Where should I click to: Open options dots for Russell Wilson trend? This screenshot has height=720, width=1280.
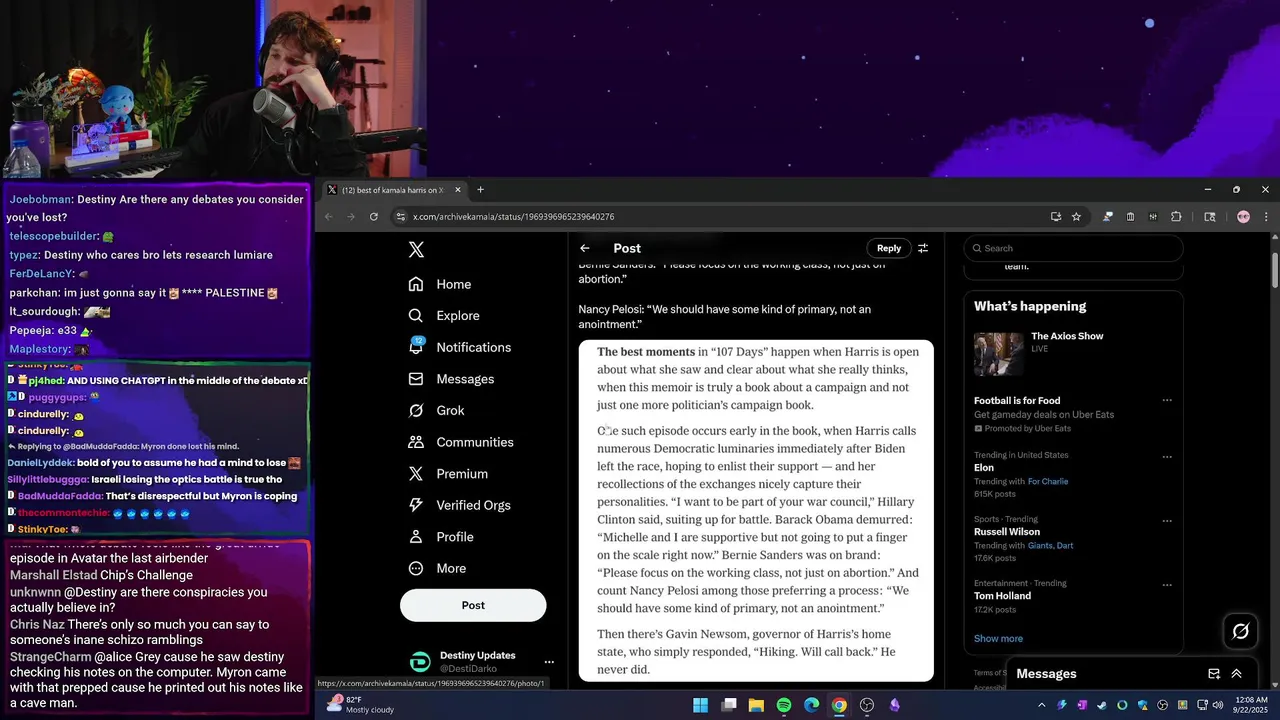1167,521
